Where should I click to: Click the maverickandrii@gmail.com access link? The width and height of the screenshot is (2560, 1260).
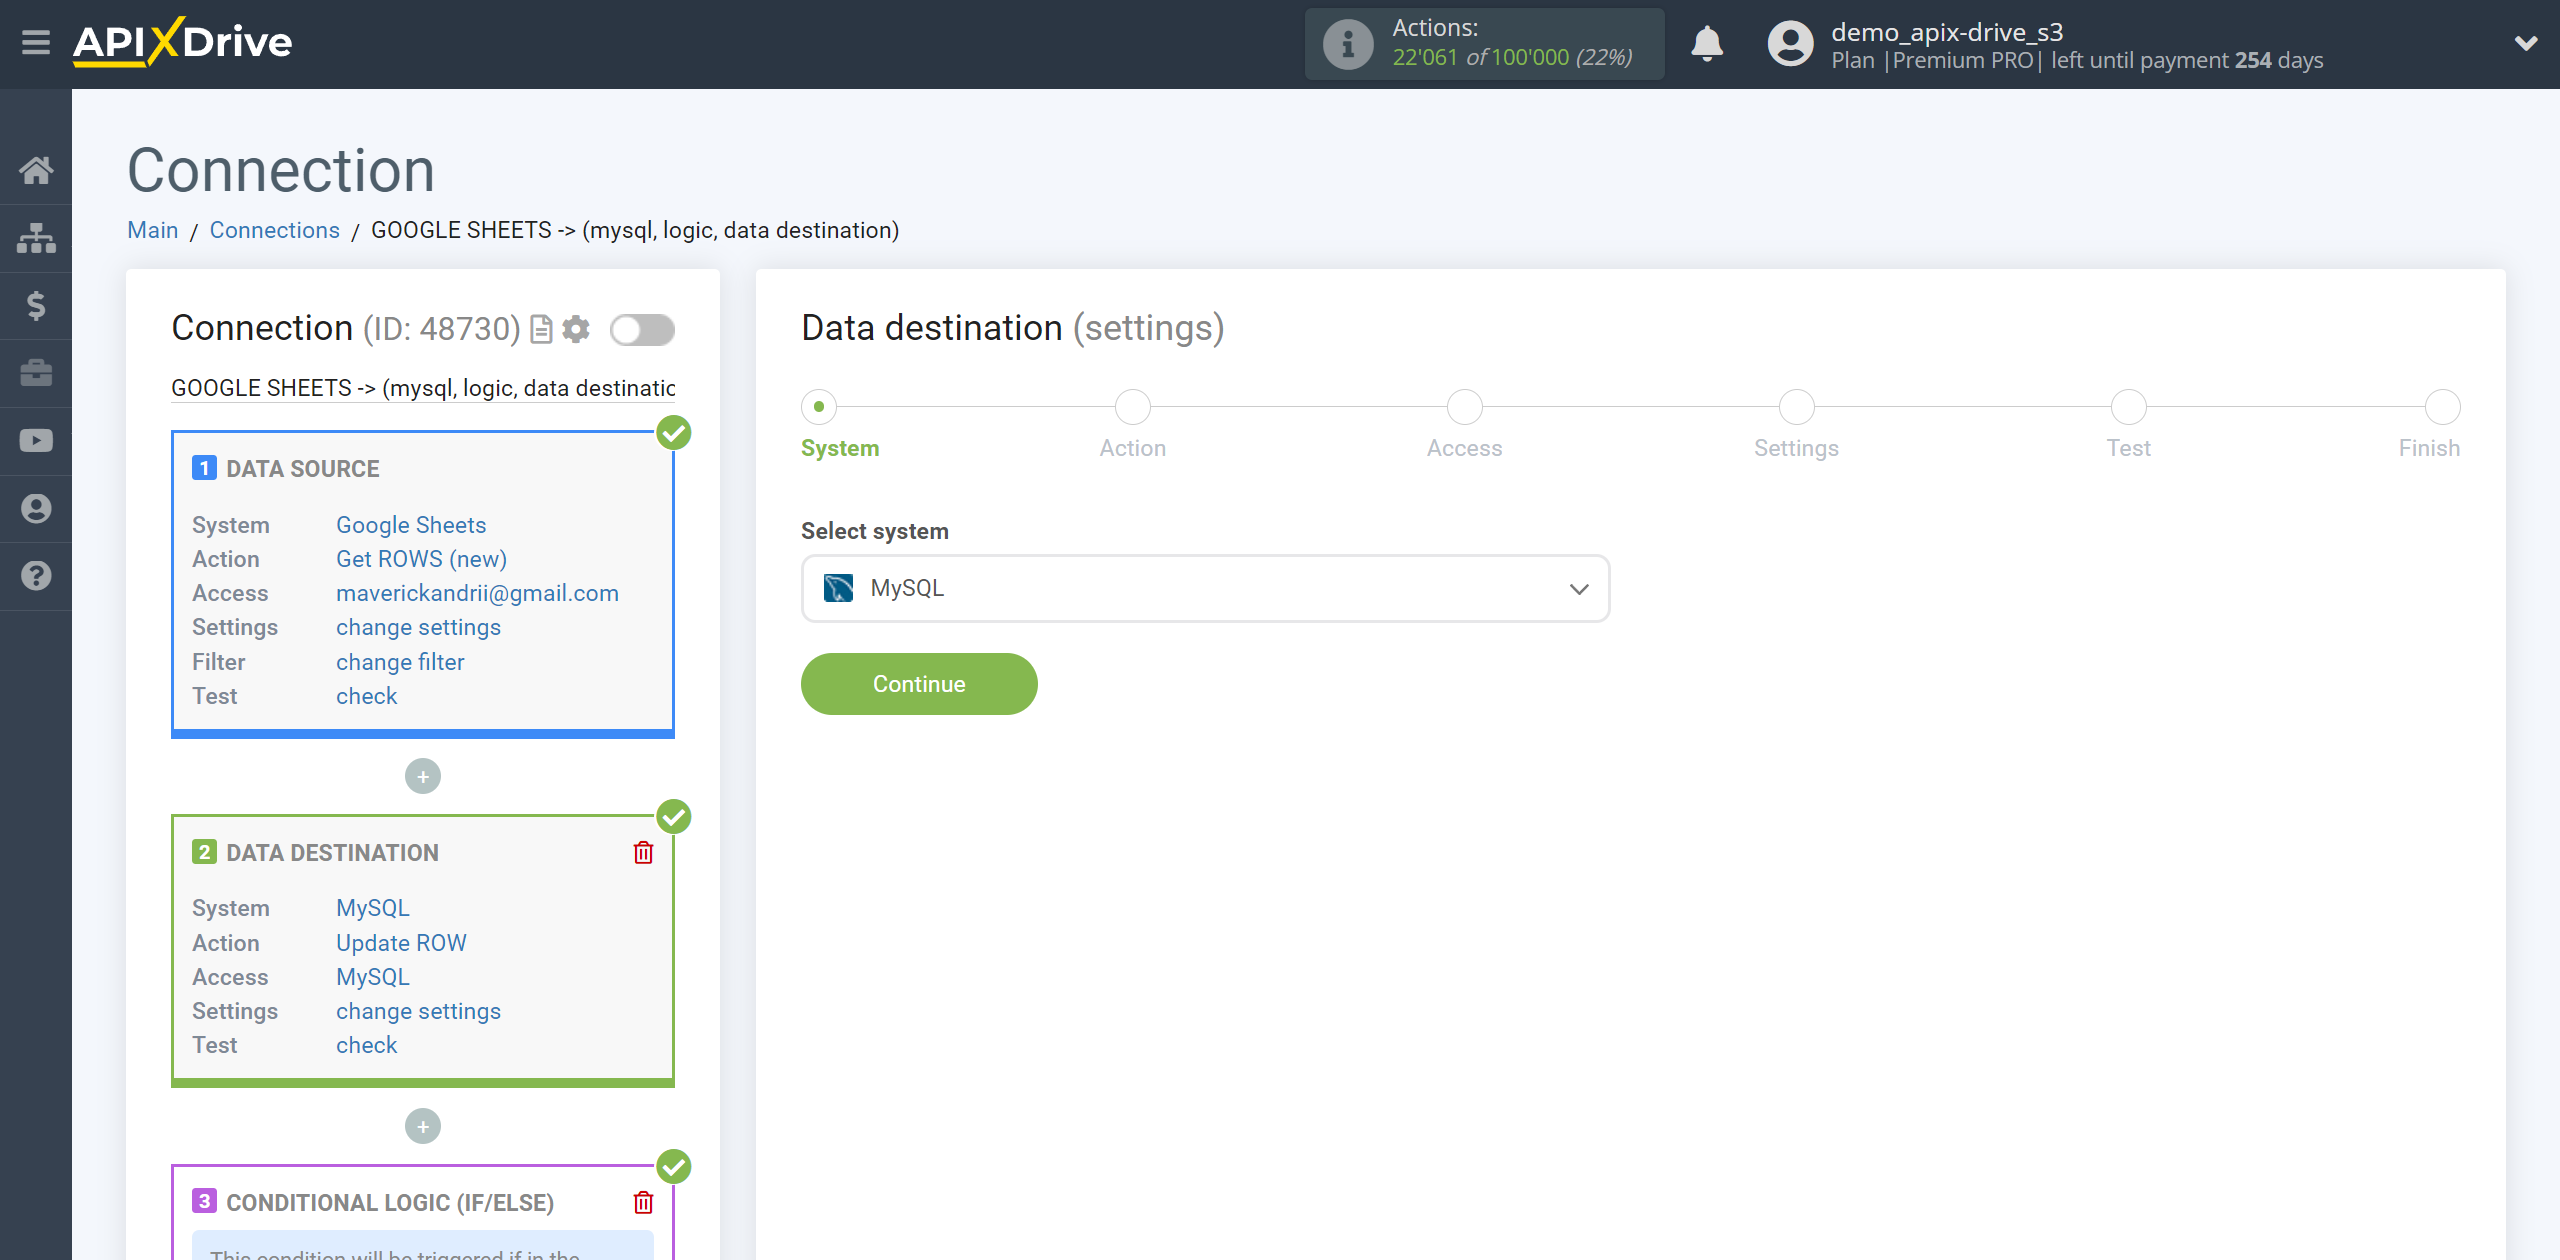477,593
